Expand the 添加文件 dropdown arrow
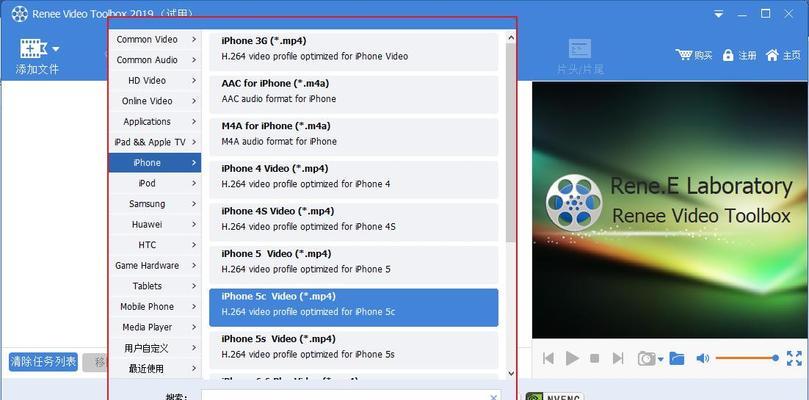This screenshot has width=809, height=400. (x=56, y=50)
